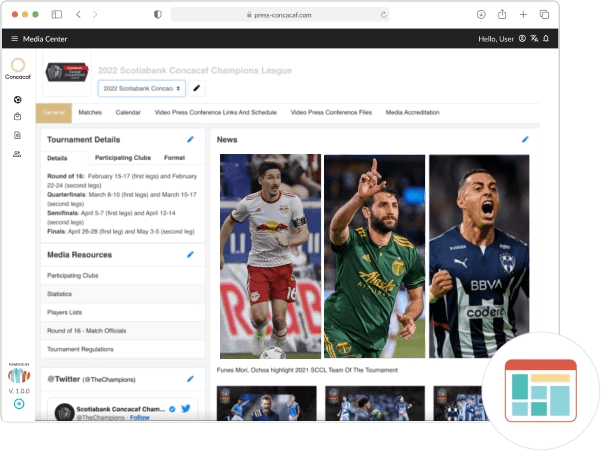The height and width of the screenshot is (451, 601).
Task: Switch to the Matches tab
Action: coord(90,113)
